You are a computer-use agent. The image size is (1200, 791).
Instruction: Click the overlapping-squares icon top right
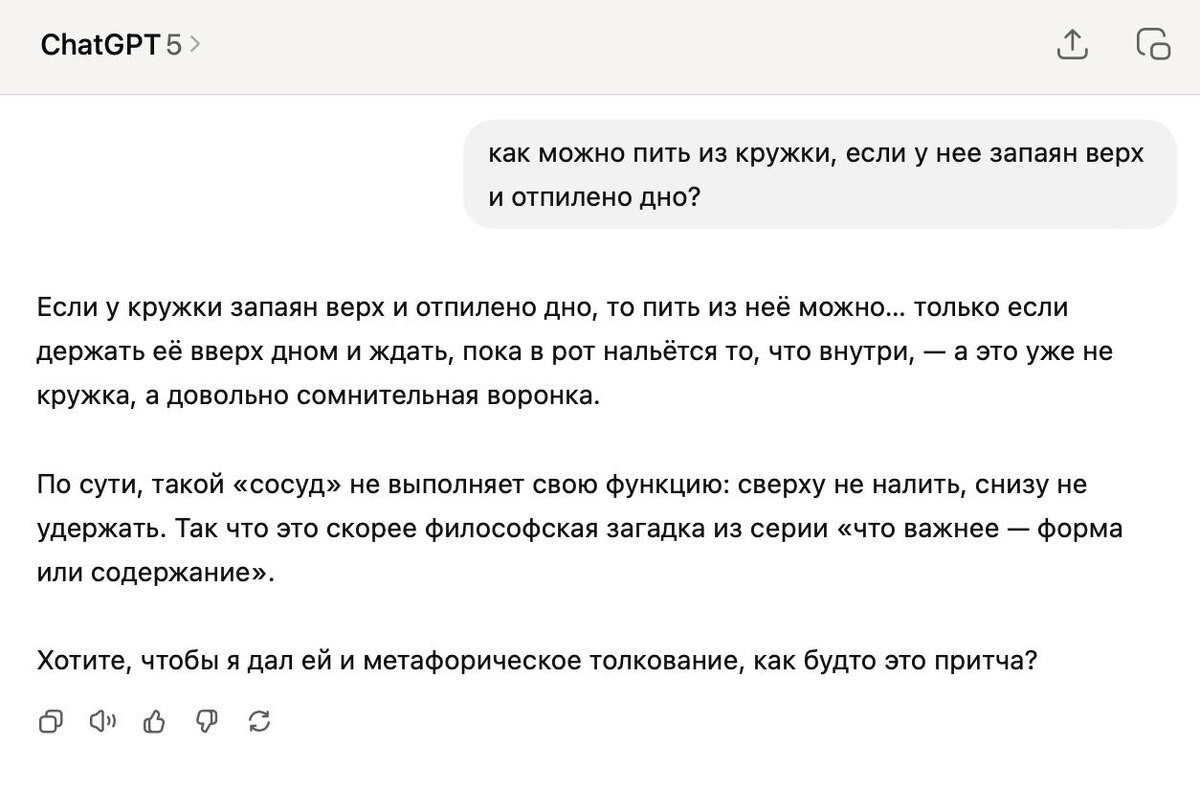1153,45
